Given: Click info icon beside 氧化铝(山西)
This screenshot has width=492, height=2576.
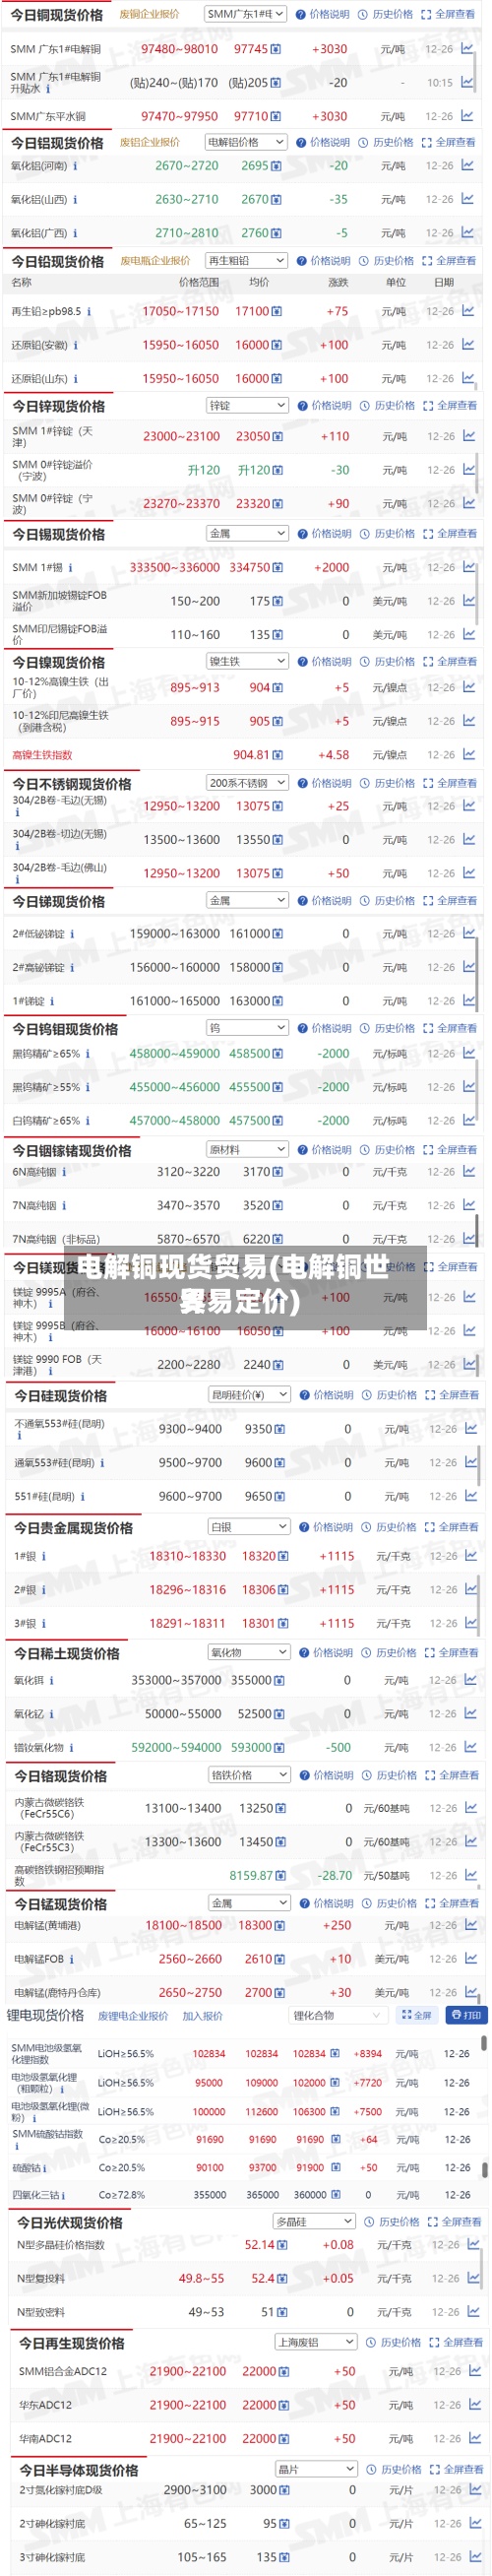Looking at the screenshot, I should (75, 200).
